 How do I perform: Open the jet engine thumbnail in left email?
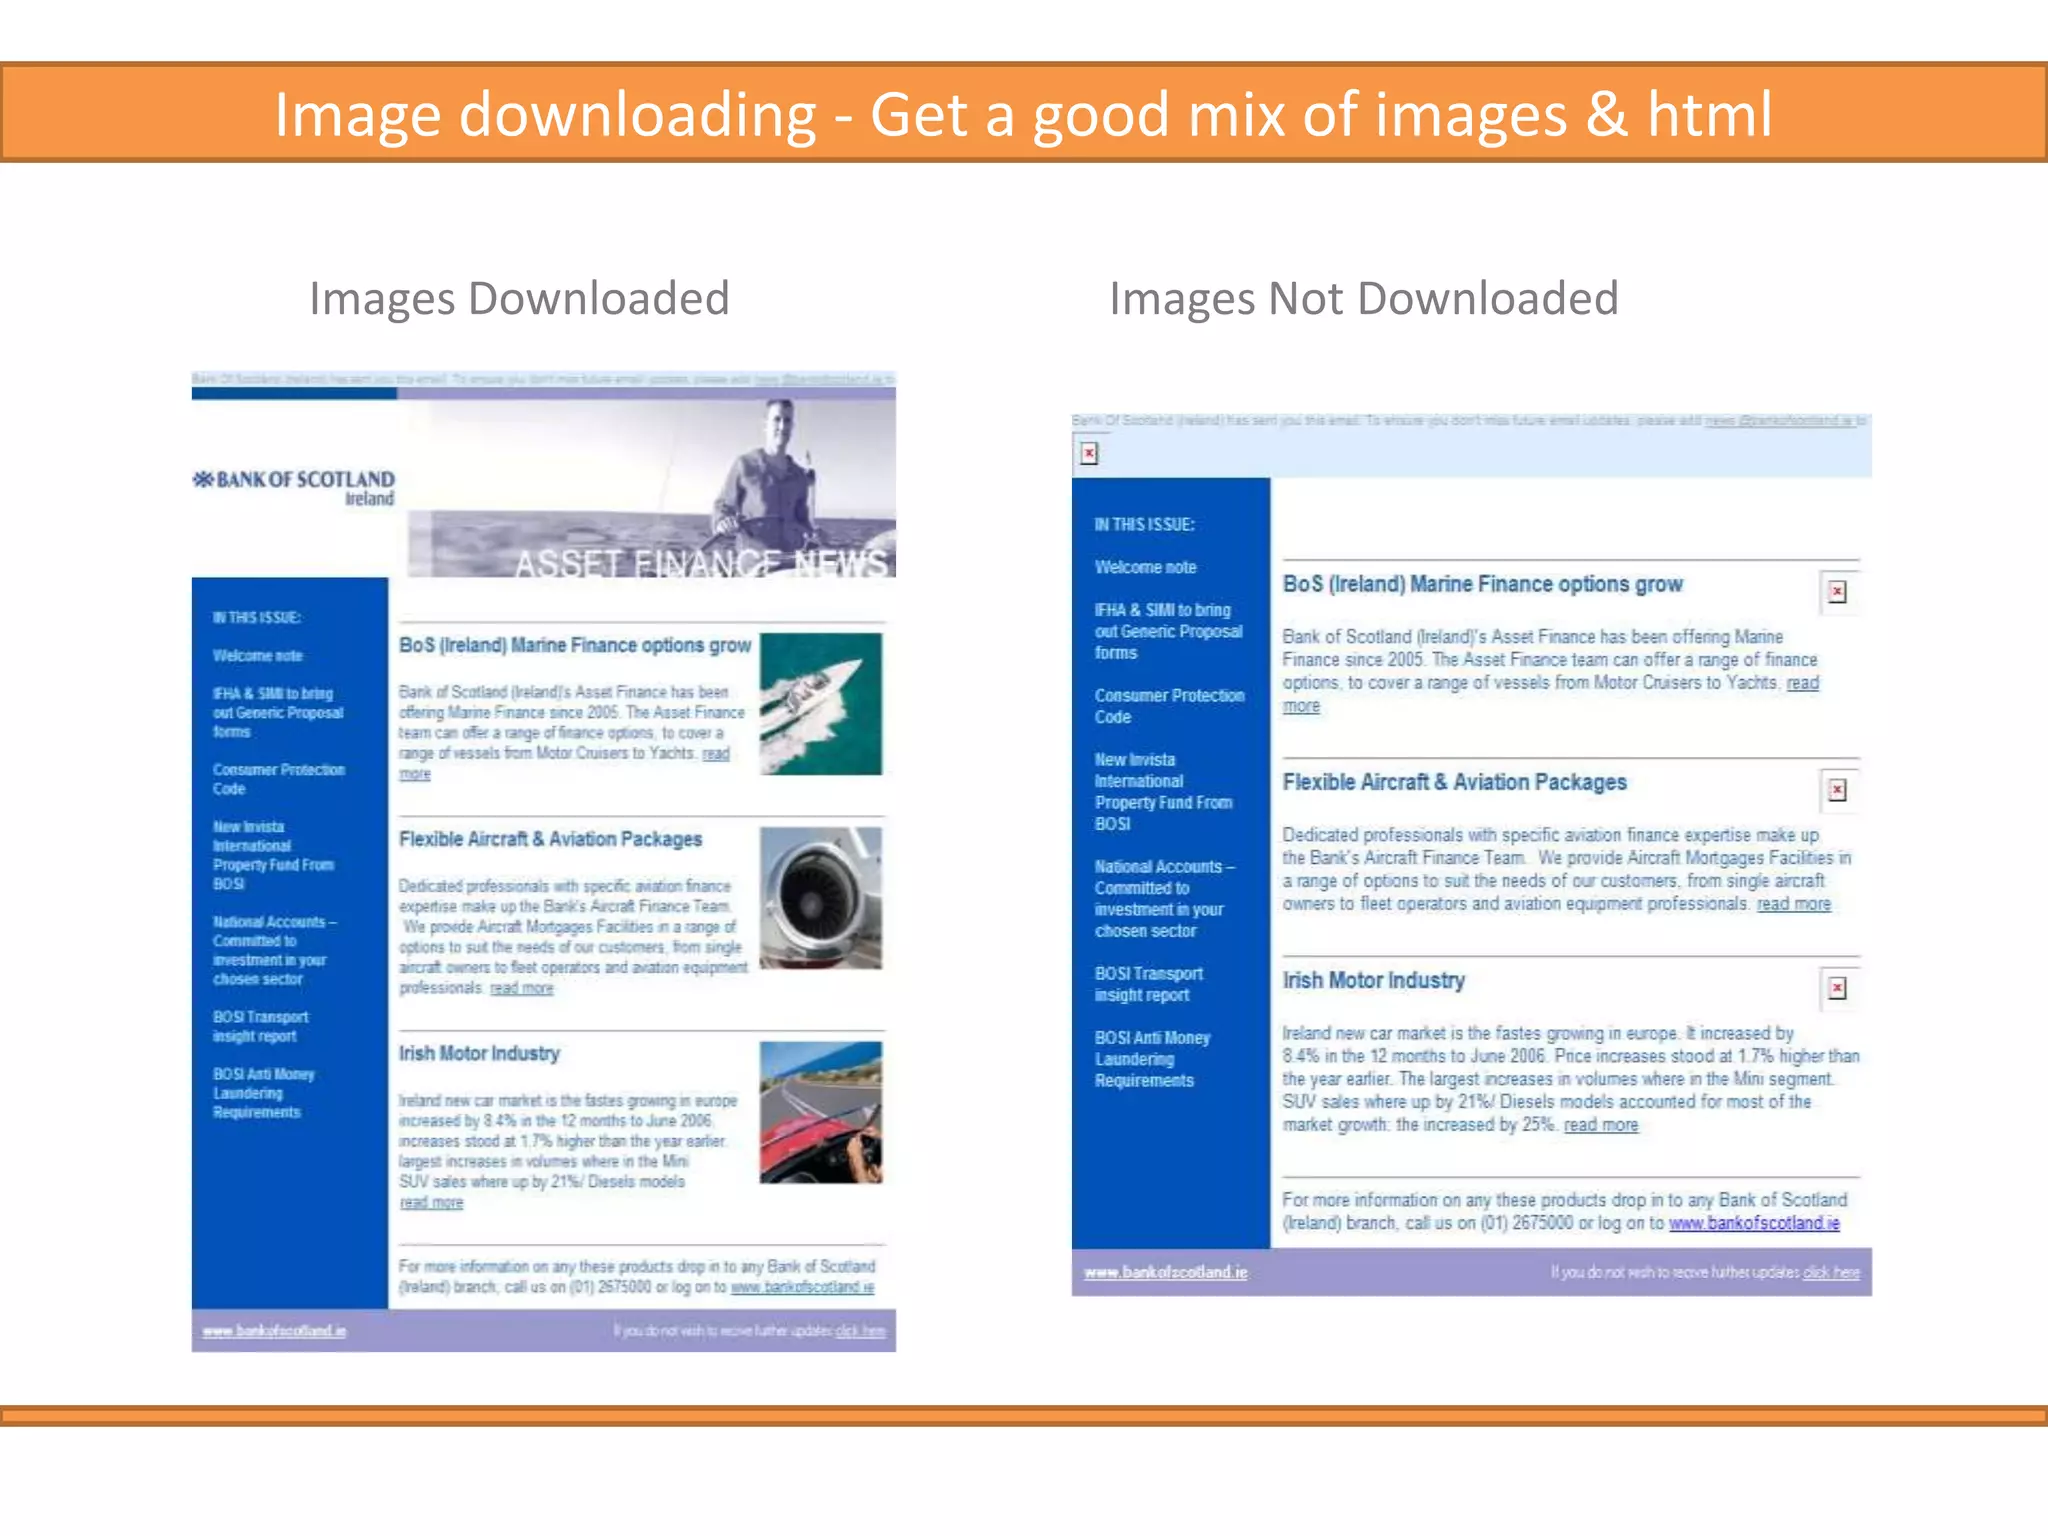[x=821, y=897]
